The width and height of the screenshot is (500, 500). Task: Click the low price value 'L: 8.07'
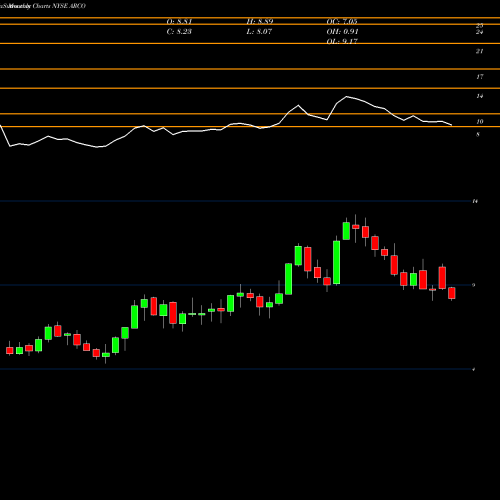coord(259,32)
